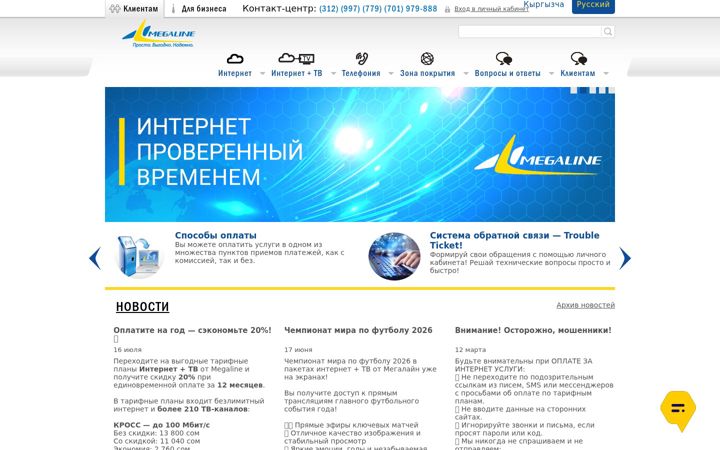Go to the previous promo card with the left arrow
The height and width of the screenshot is (450, 720).
point(95,258)
